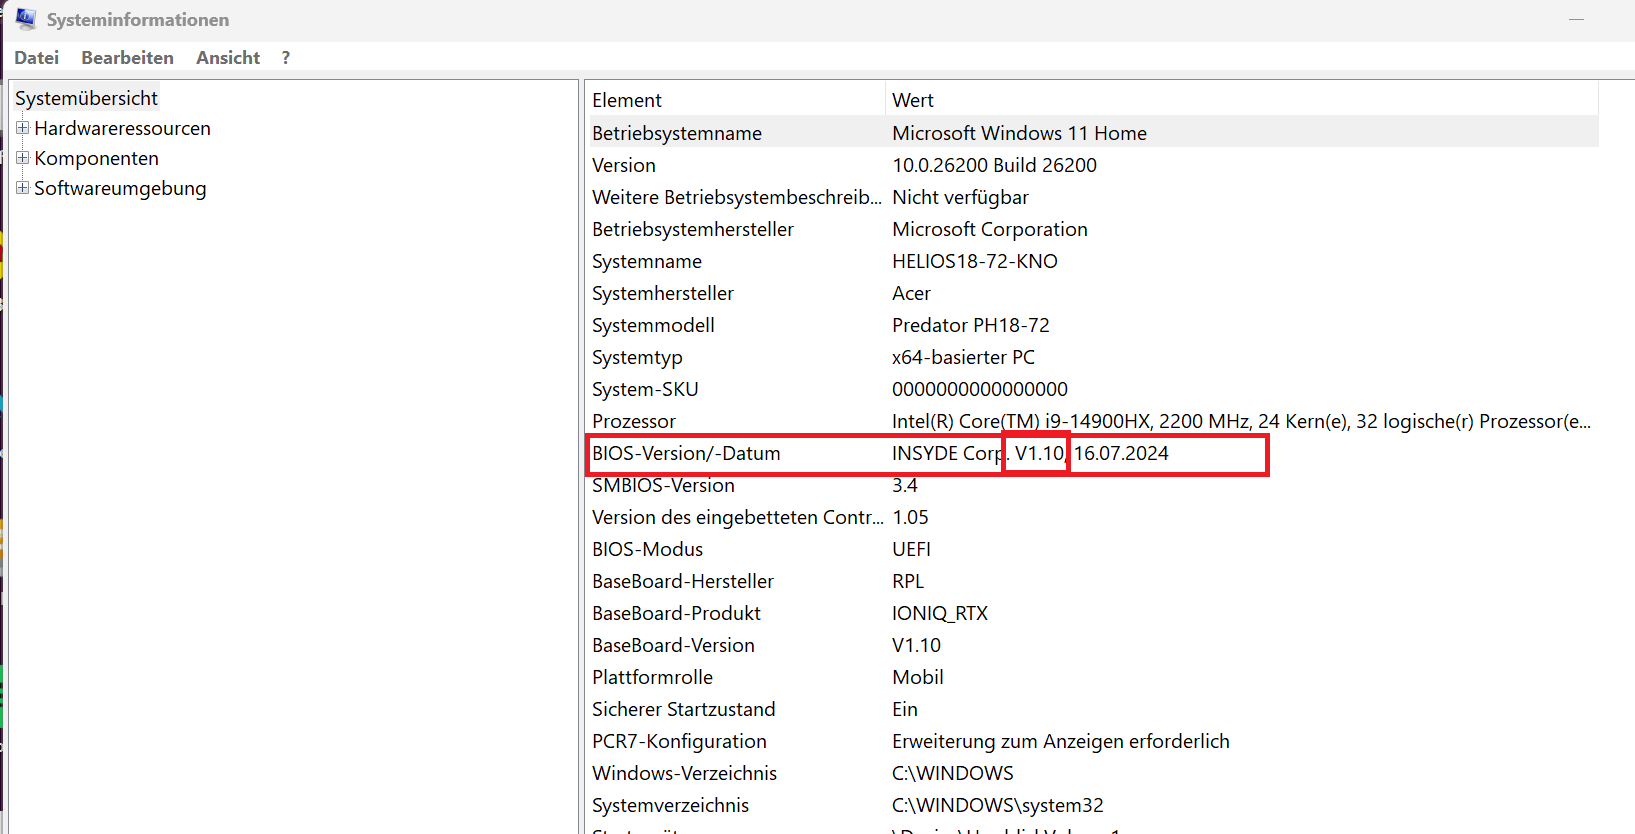This screenshot has width=1635, height=834.
Task: Click the Acer value
Action: coord(911,293)
